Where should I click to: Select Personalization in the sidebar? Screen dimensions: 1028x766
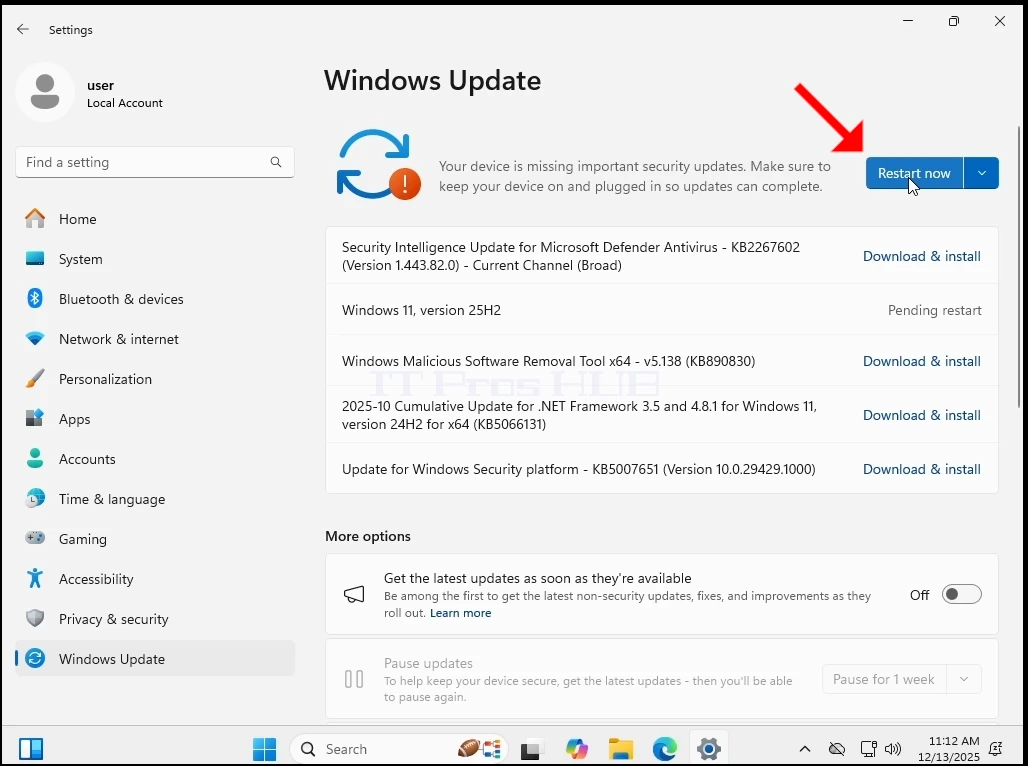155,379
